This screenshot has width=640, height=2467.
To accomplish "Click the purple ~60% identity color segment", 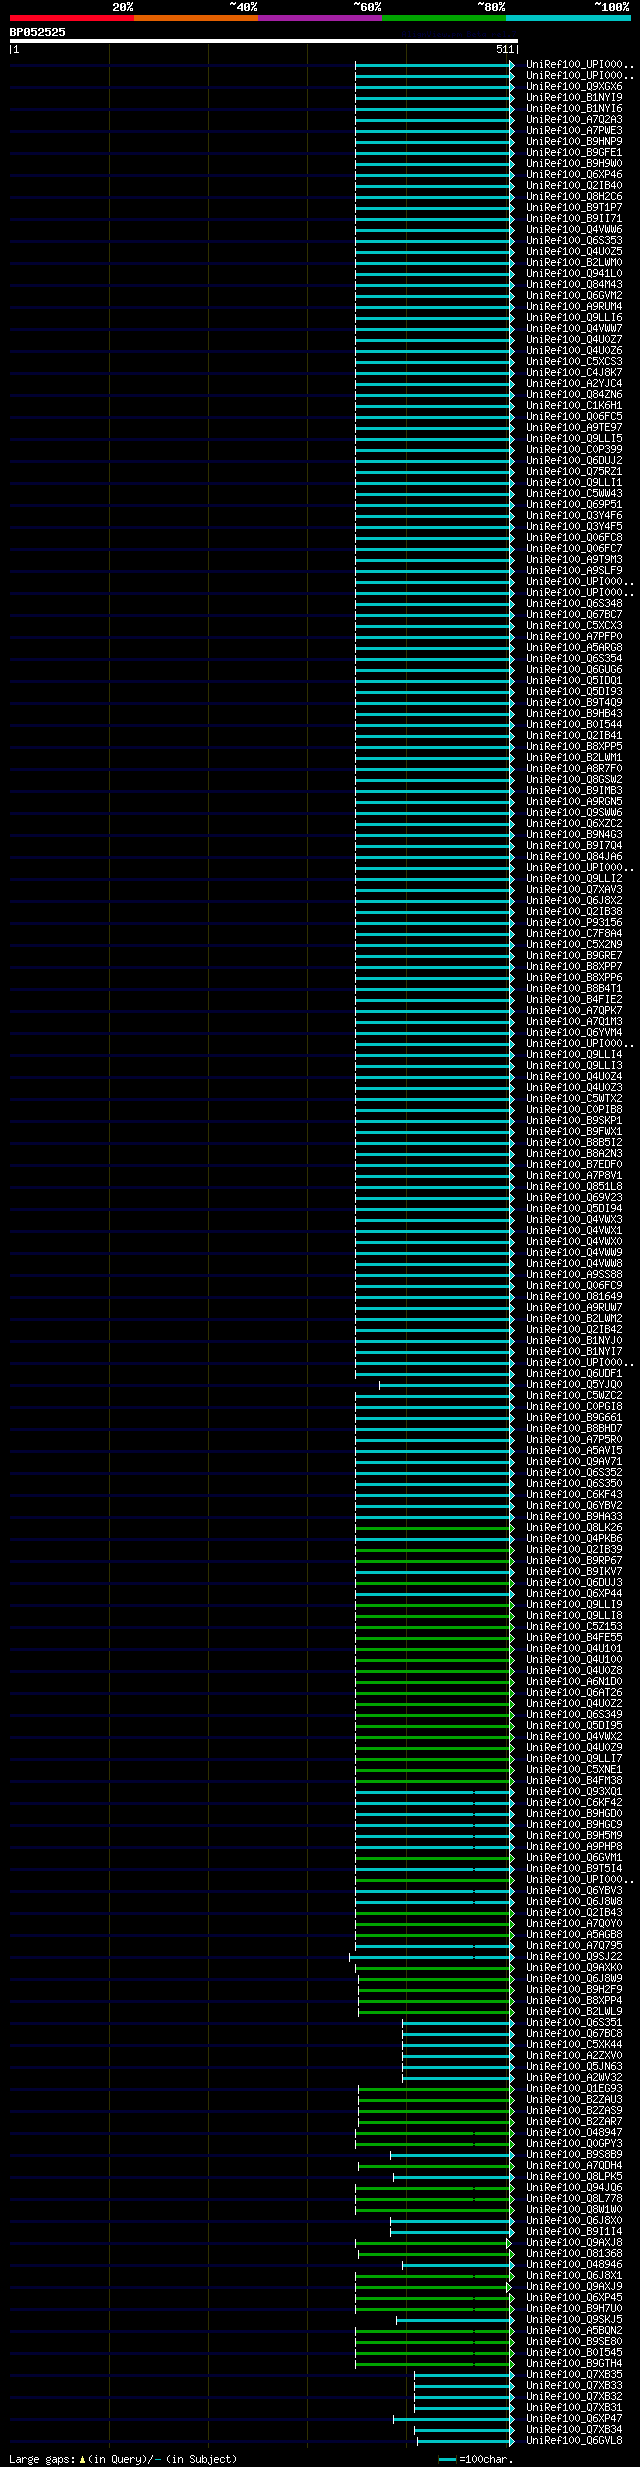I will point(320,18).
